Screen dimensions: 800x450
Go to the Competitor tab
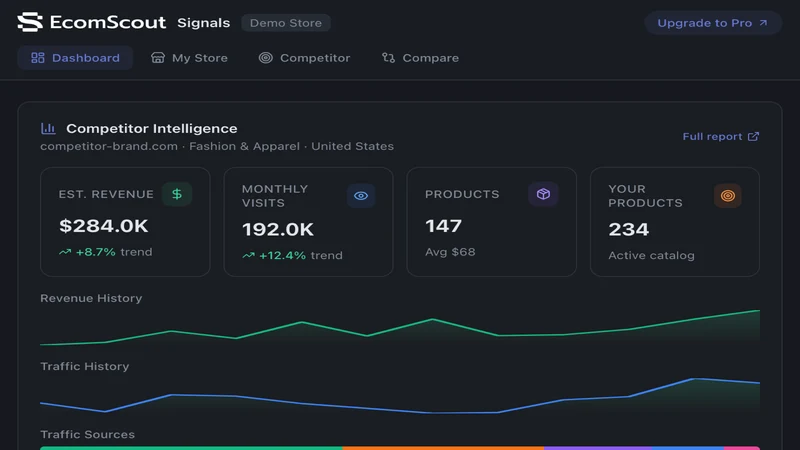305,58
